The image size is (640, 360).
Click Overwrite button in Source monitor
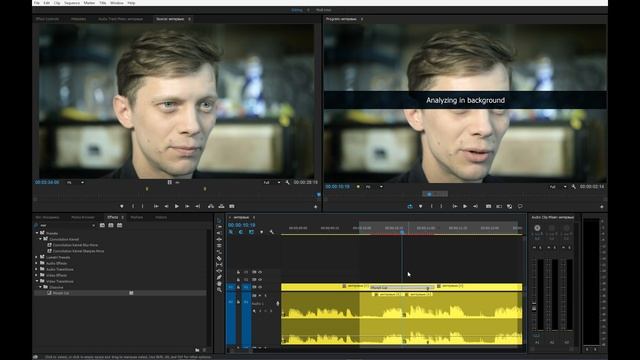click(221, 207)
